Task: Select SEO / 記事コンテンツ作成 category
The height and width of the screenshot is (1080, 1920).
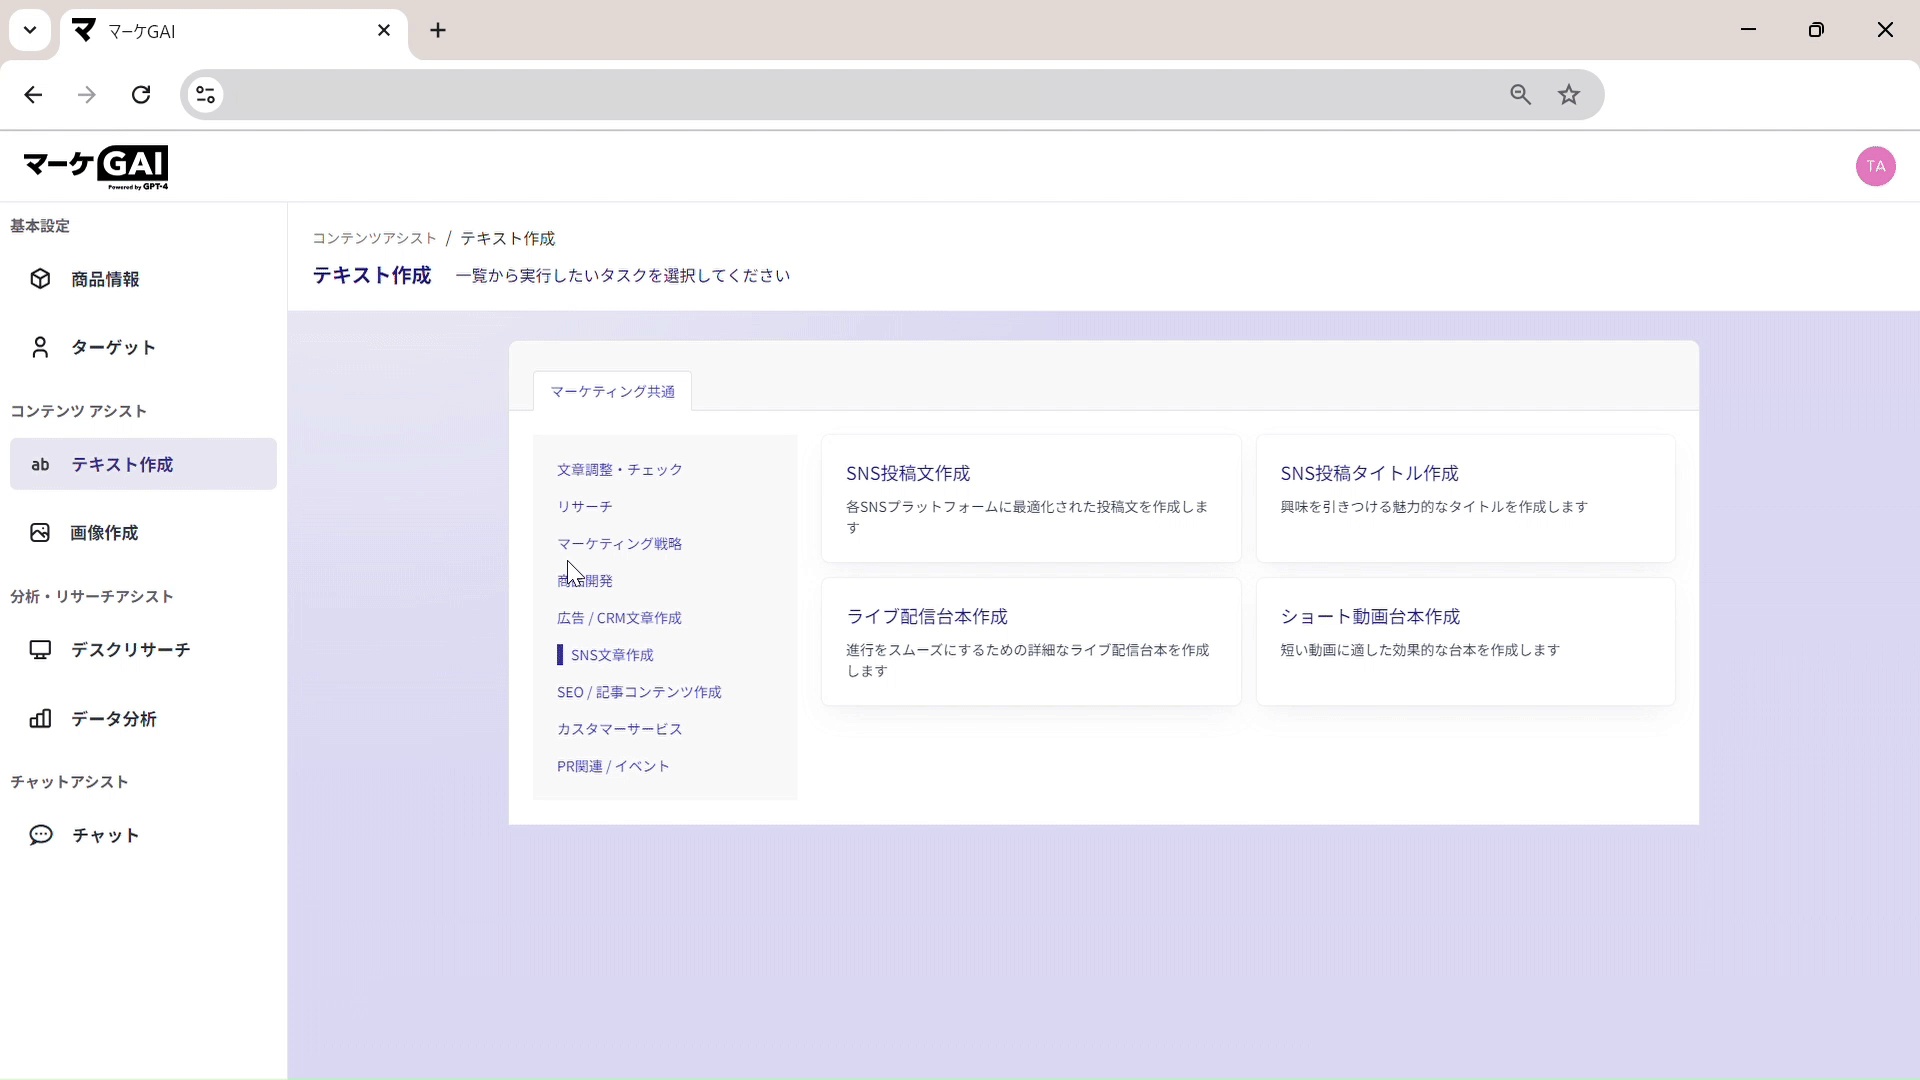Action: pyautogui.click(x=638, y=692)
